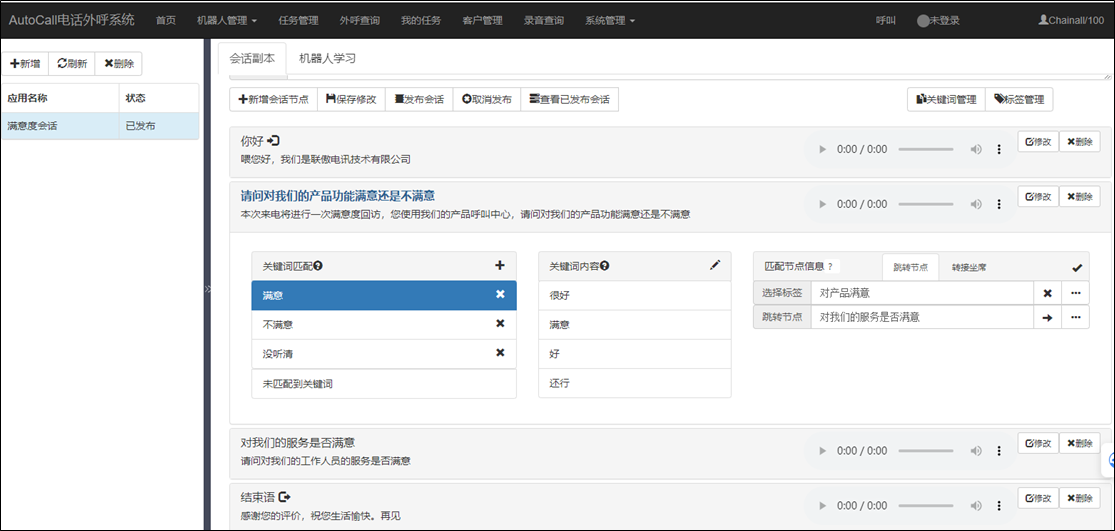
Task: Click the volume slider of 你好 audio player
Action: (928, 149)
